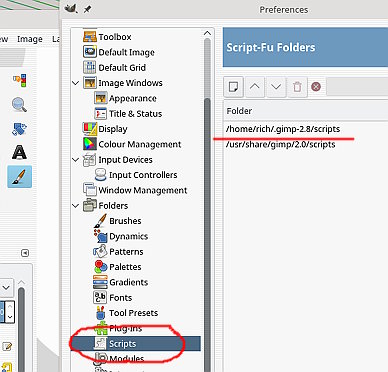388x372 pixels.
Task: Move the selected folder up with the arrow button
Action: coord(255,87)
